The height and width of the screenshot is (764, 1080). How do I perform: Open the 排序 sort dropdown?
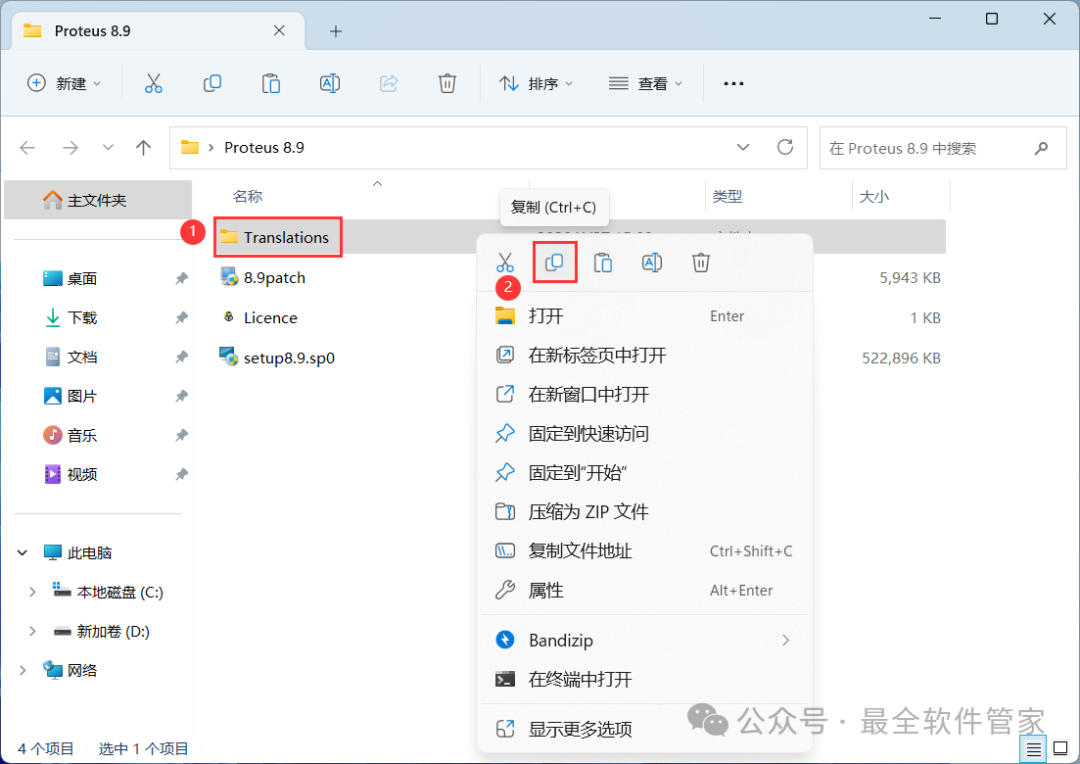click(x=537, y=83)
